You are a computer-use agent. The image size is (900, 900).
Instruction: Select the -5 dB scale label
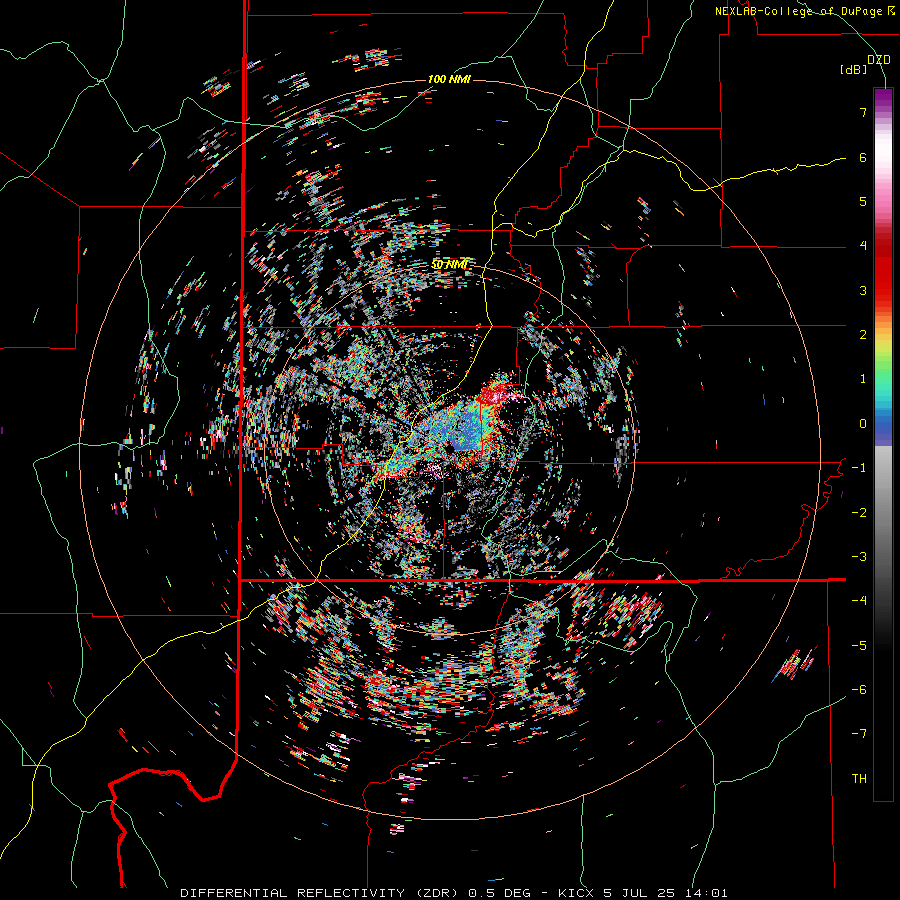[859, 646]
